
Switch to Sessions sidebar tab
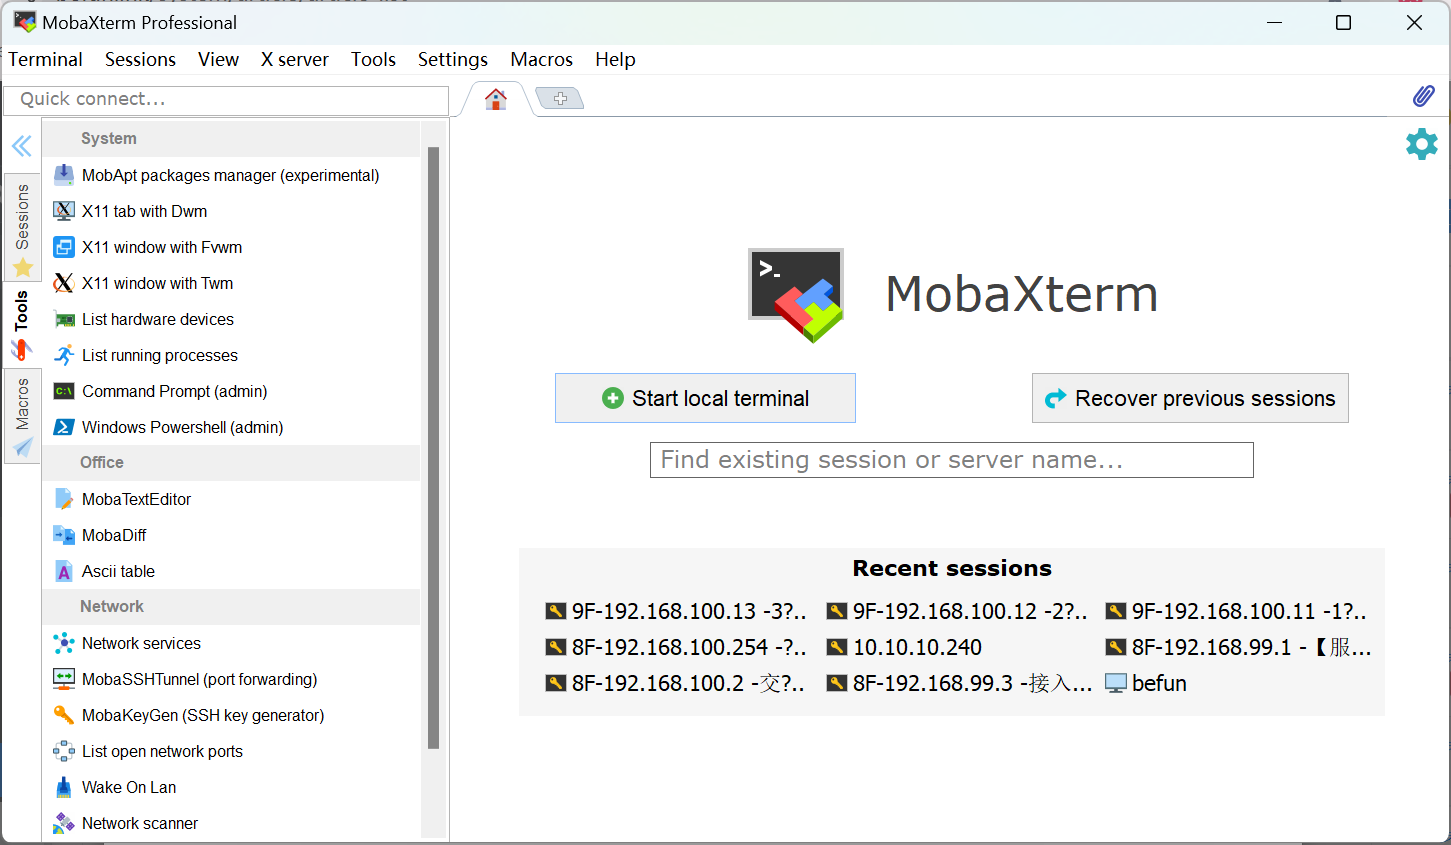click(x=22, y=229)
